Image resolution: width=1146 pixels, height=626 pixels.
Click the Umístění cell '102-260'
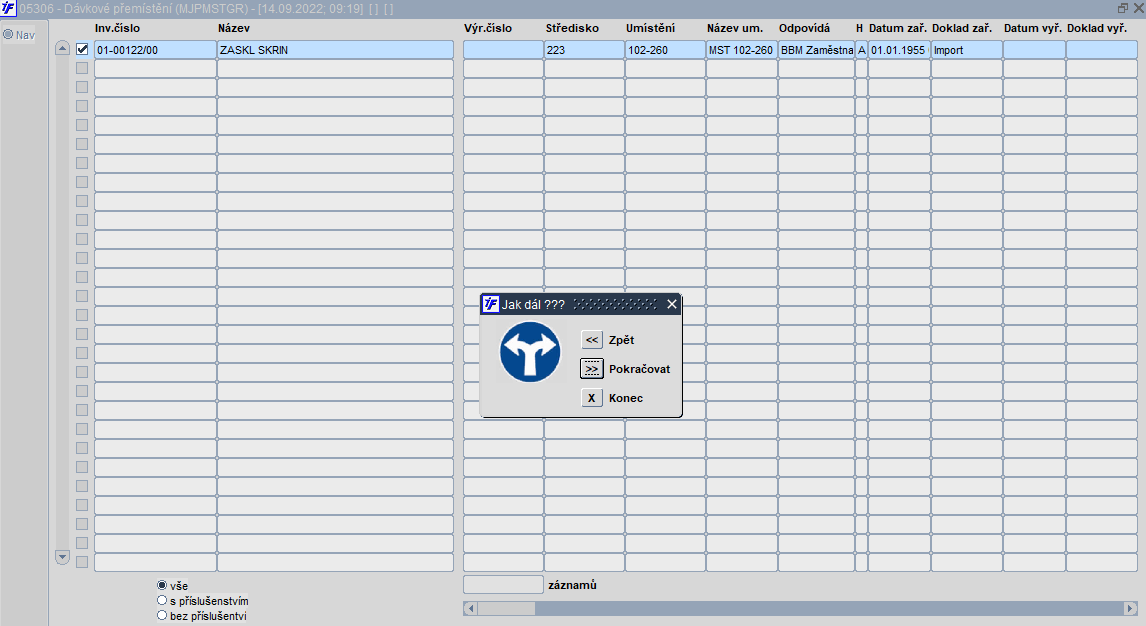(x=665, y=50)
